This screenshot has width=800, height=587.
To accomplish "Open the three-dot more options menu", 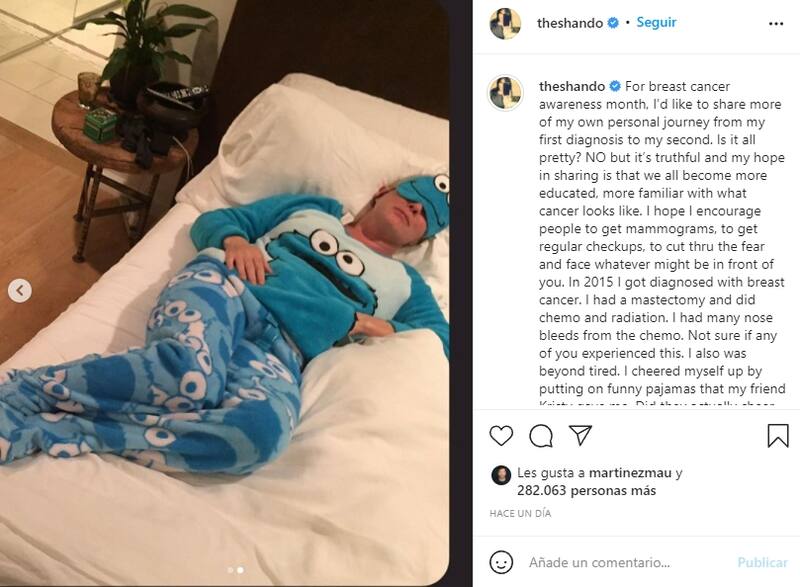I will 776,23.
